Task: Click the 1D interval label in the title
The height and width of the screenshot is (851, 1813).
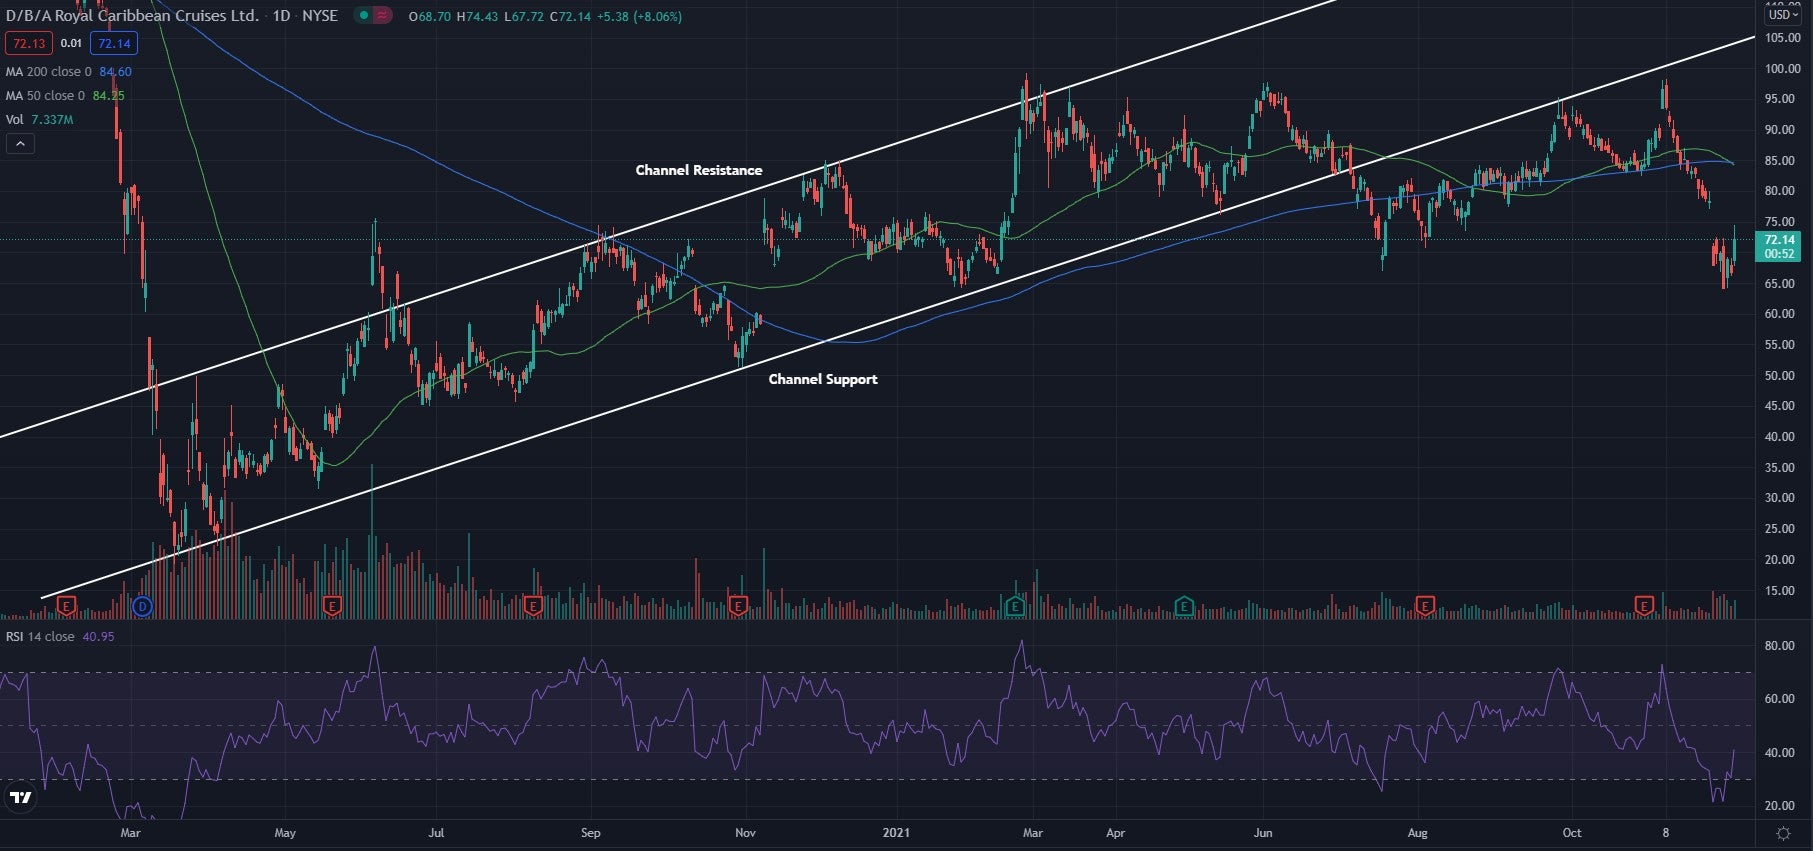Action: click(x=281, y=16)
